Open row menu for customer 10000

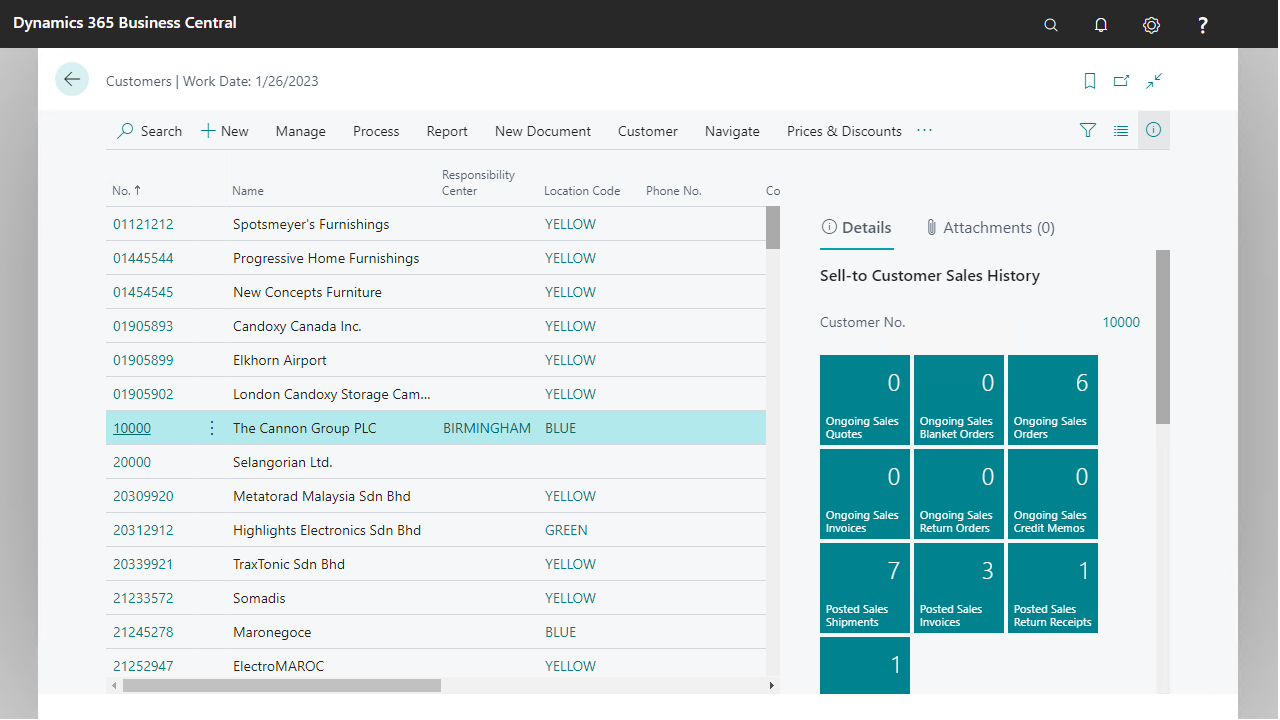[x=211, y=428]
